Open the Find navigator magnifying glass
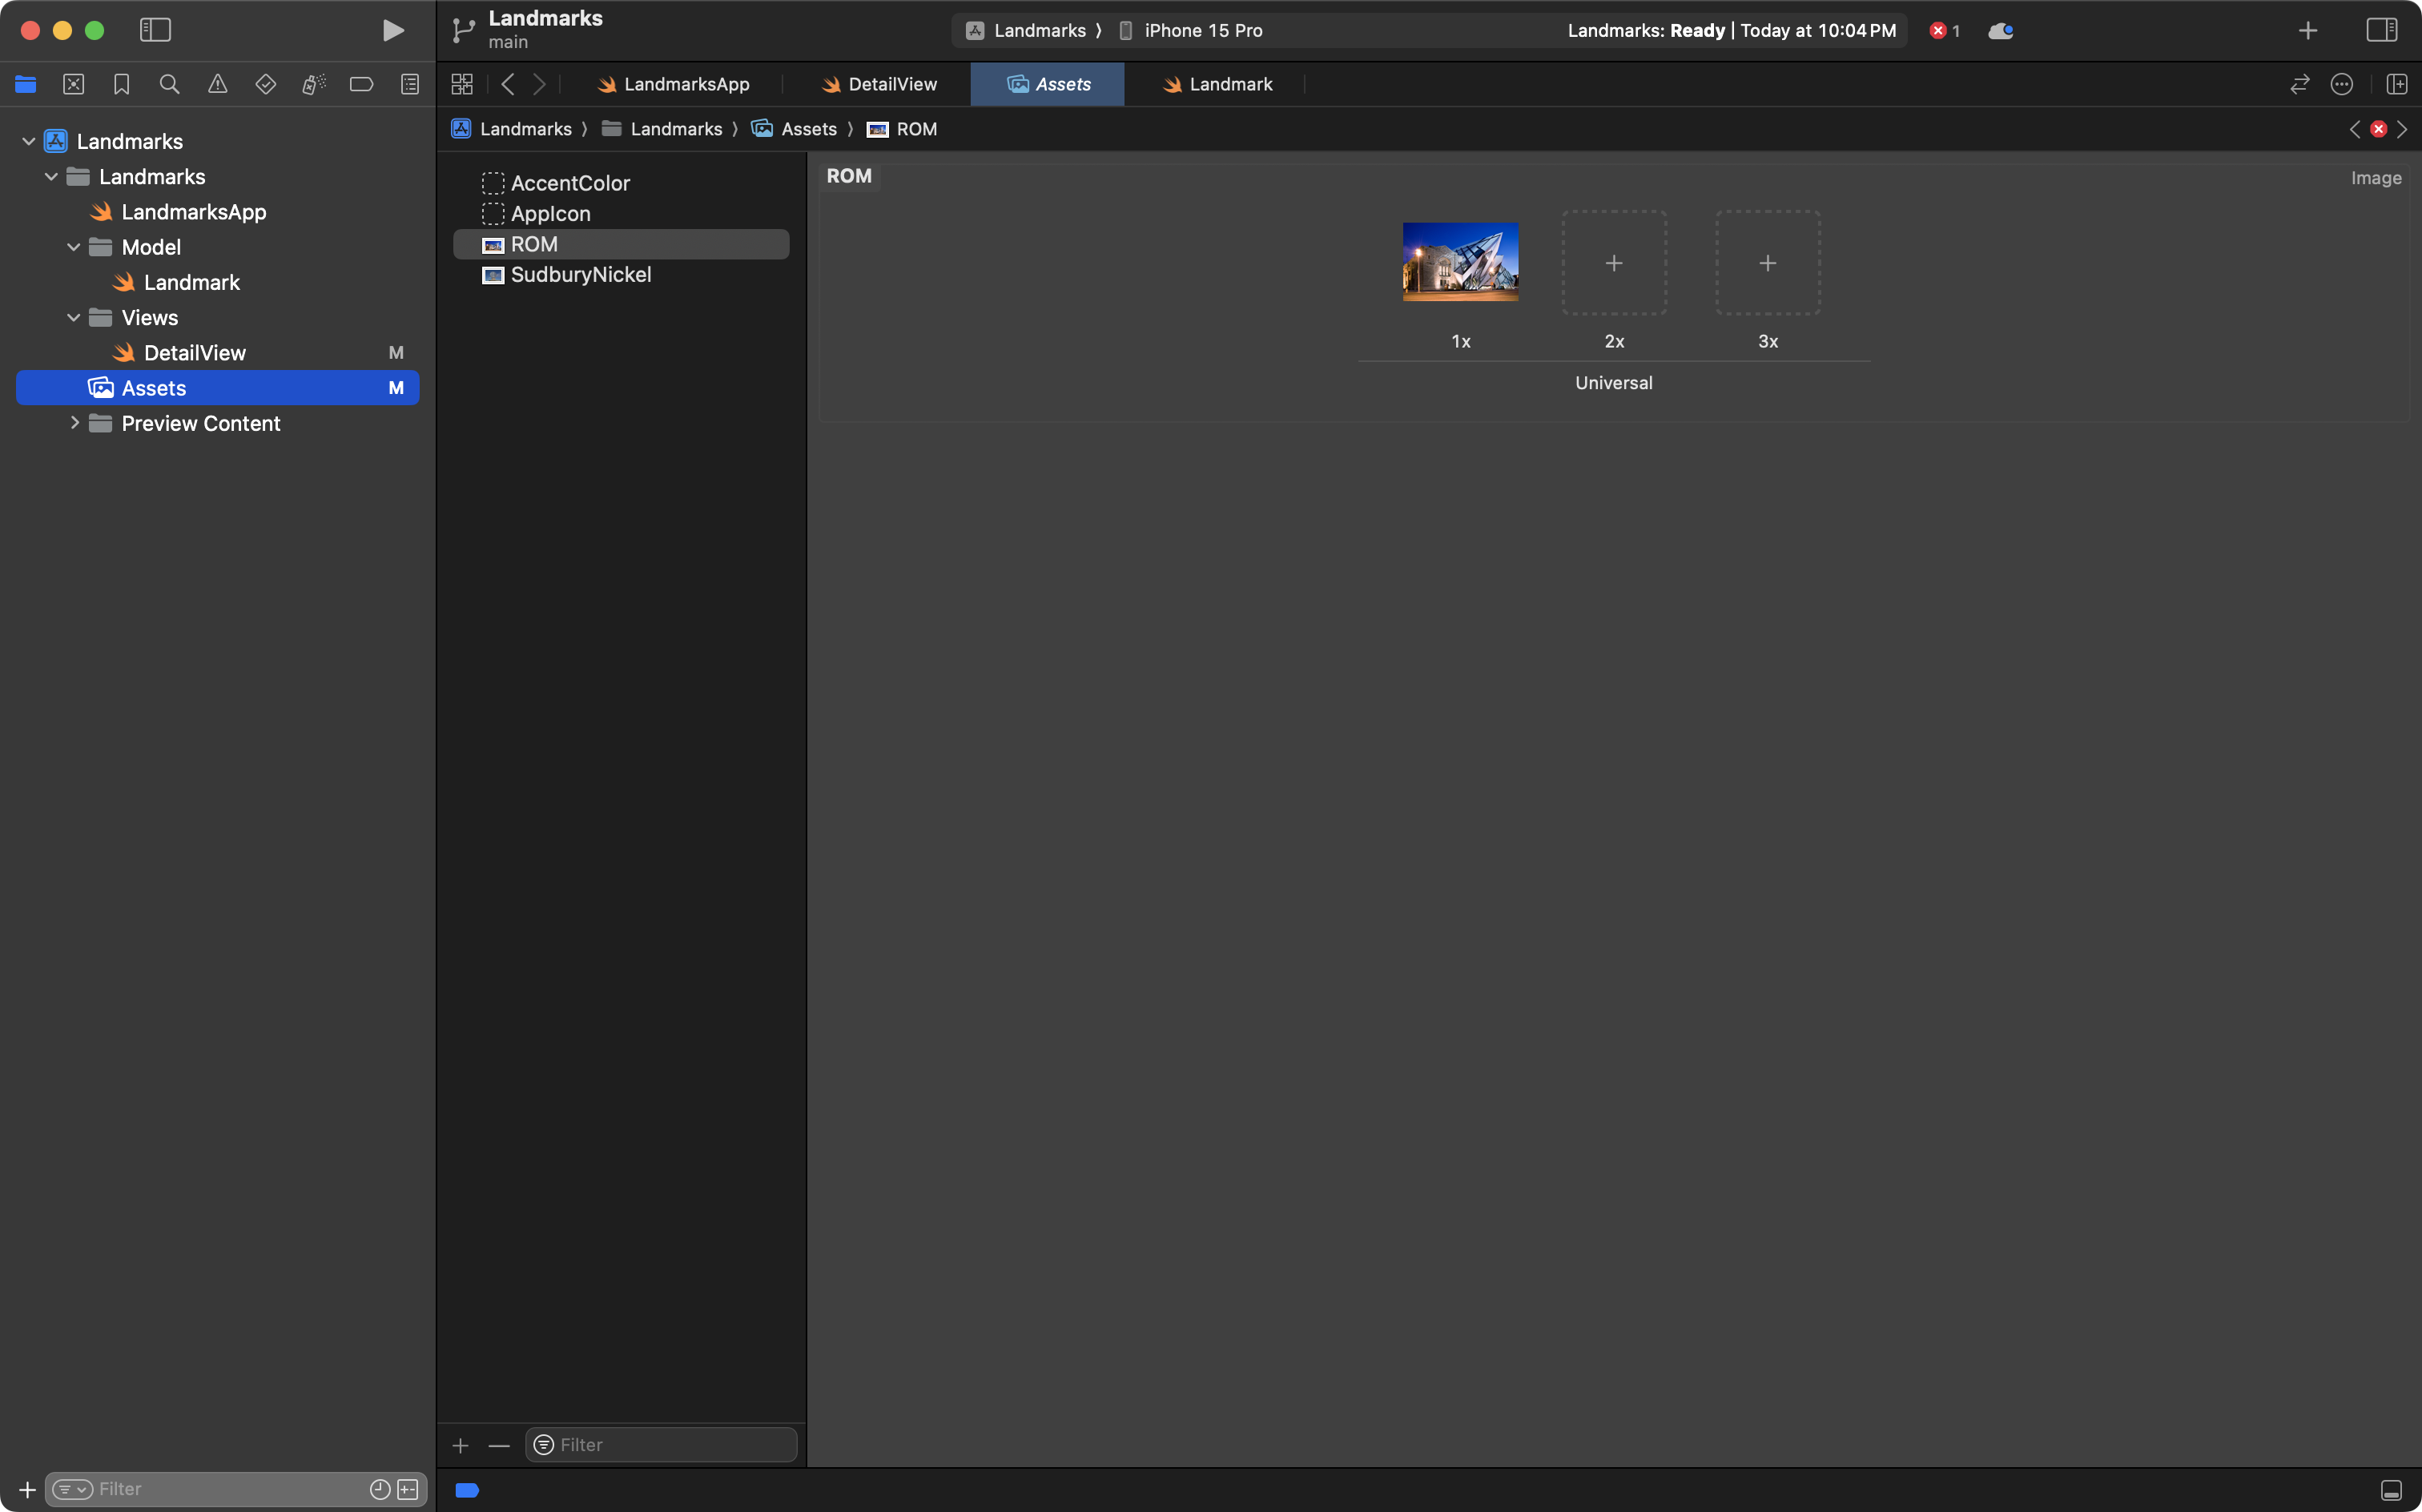Screen dimensions: 2422x1512 click(x=169, y=84)
